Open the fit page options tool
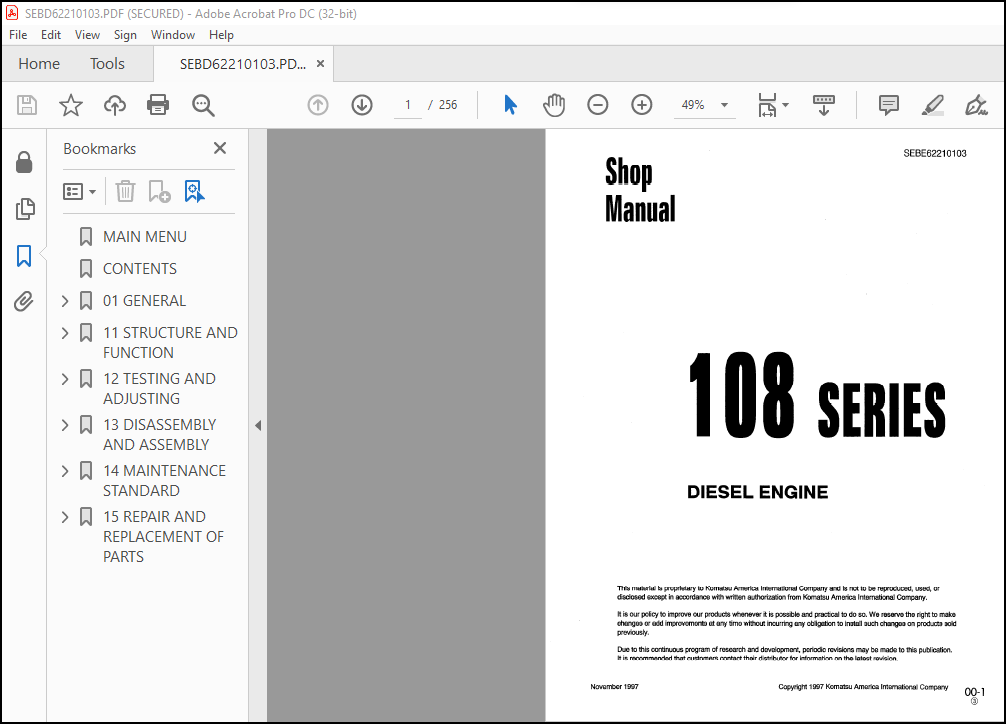 tap(767, 105)
